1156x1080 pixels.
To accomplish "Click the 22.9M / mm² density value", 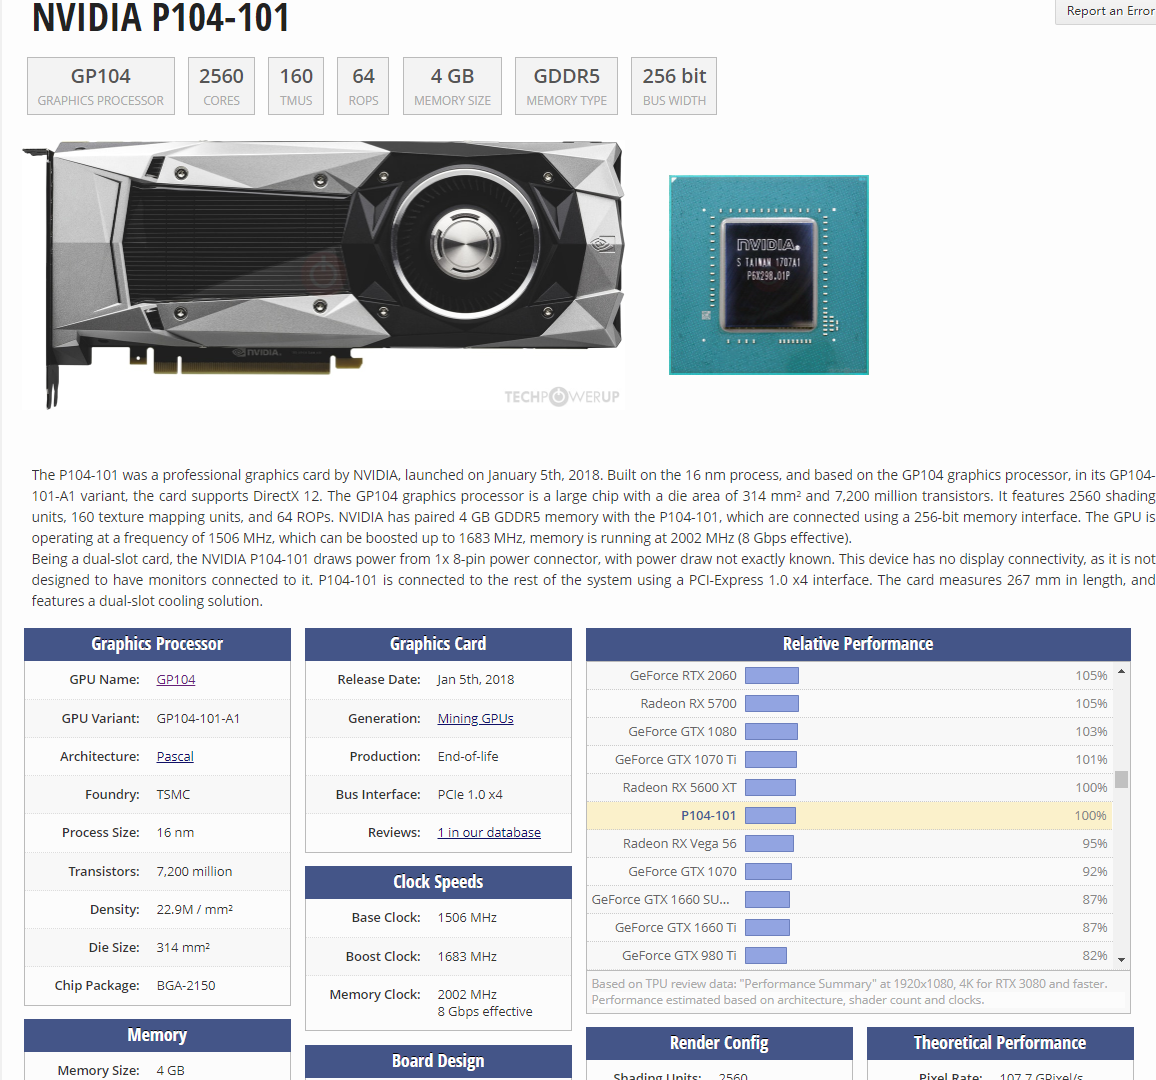I will (195, 909).
